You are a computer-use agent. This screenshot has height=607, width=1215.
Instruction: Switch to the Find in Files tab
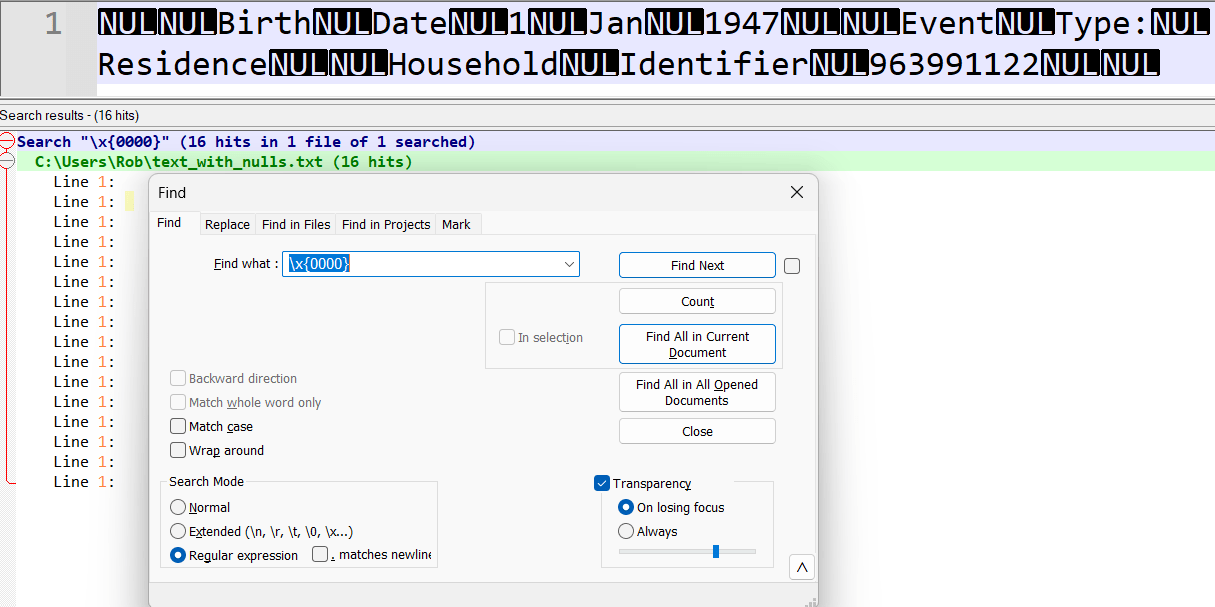point(295,224)
